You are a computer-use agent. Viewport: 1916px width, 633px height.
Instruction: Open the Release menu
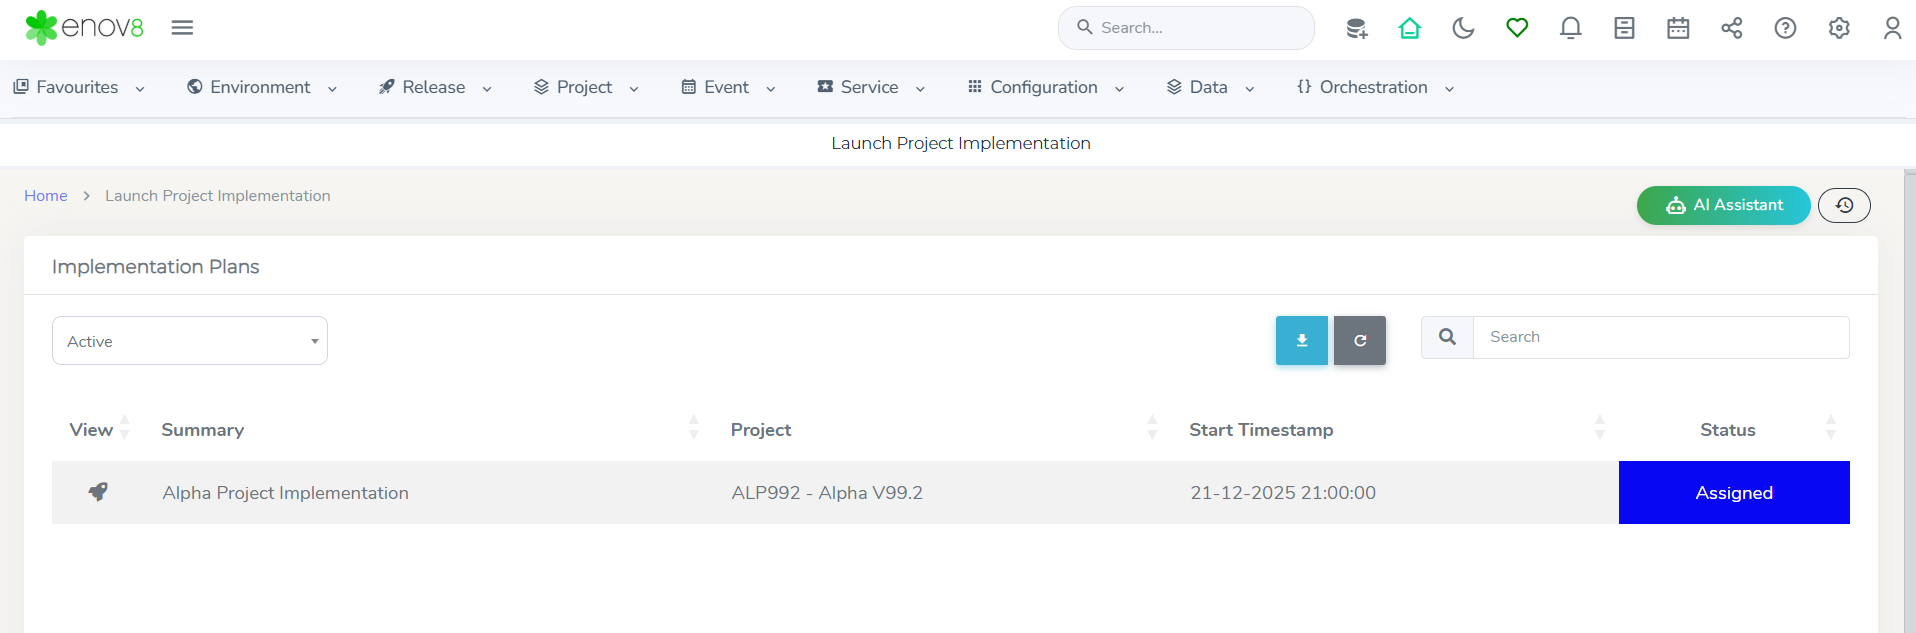click(434, 88)
